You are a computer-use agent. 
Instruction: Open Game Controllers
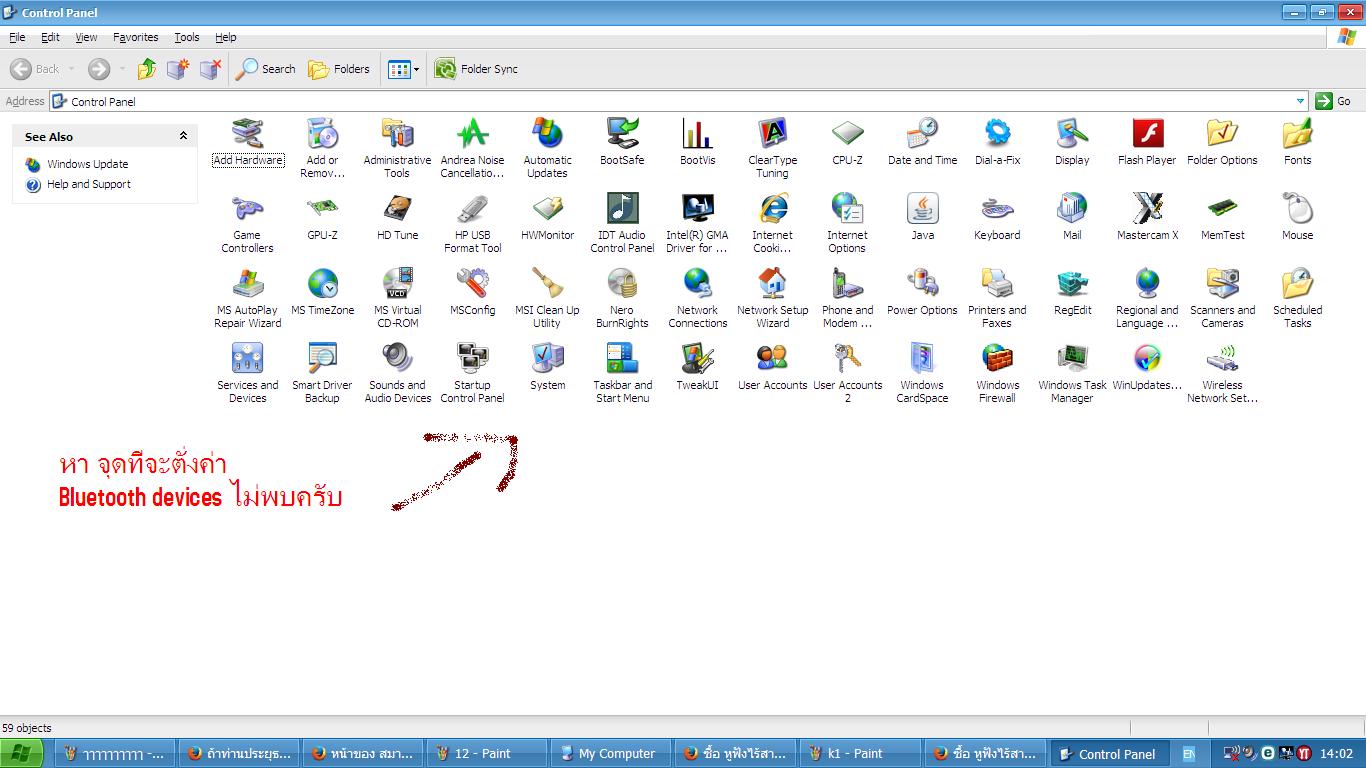coord(247,224)
